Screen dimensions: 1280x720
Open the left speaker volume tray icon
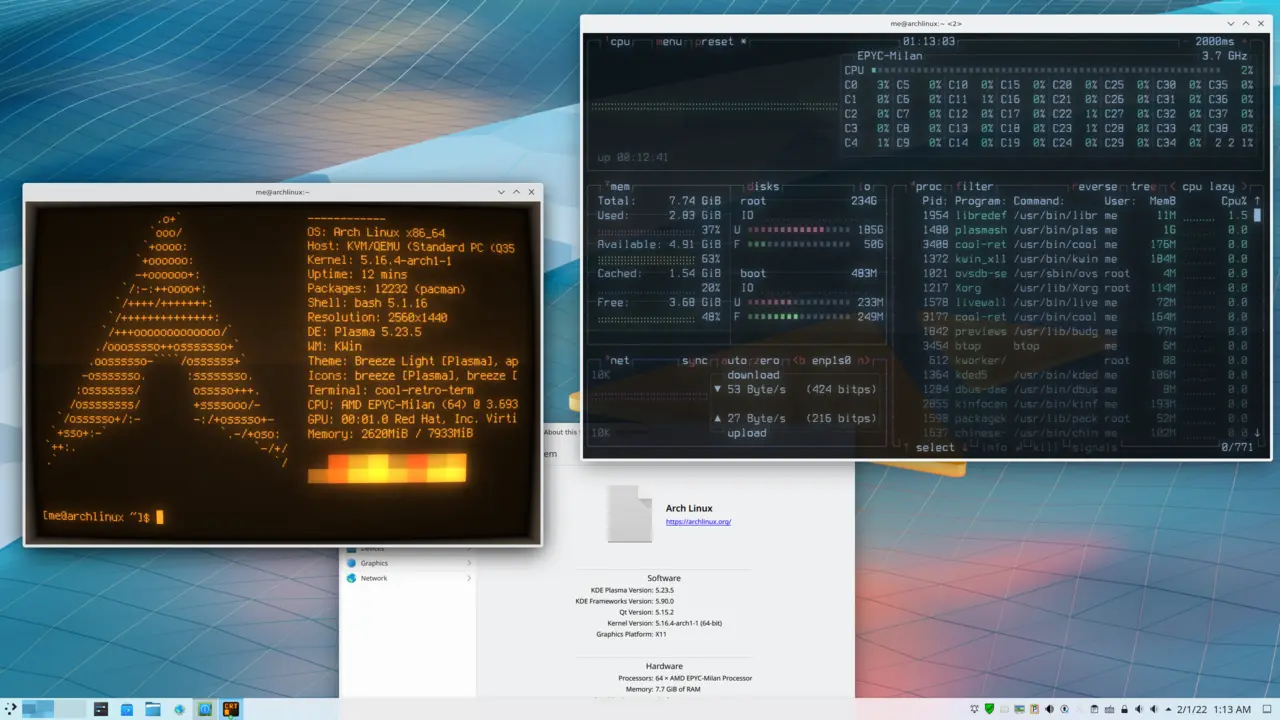[x=1139, y=709]
